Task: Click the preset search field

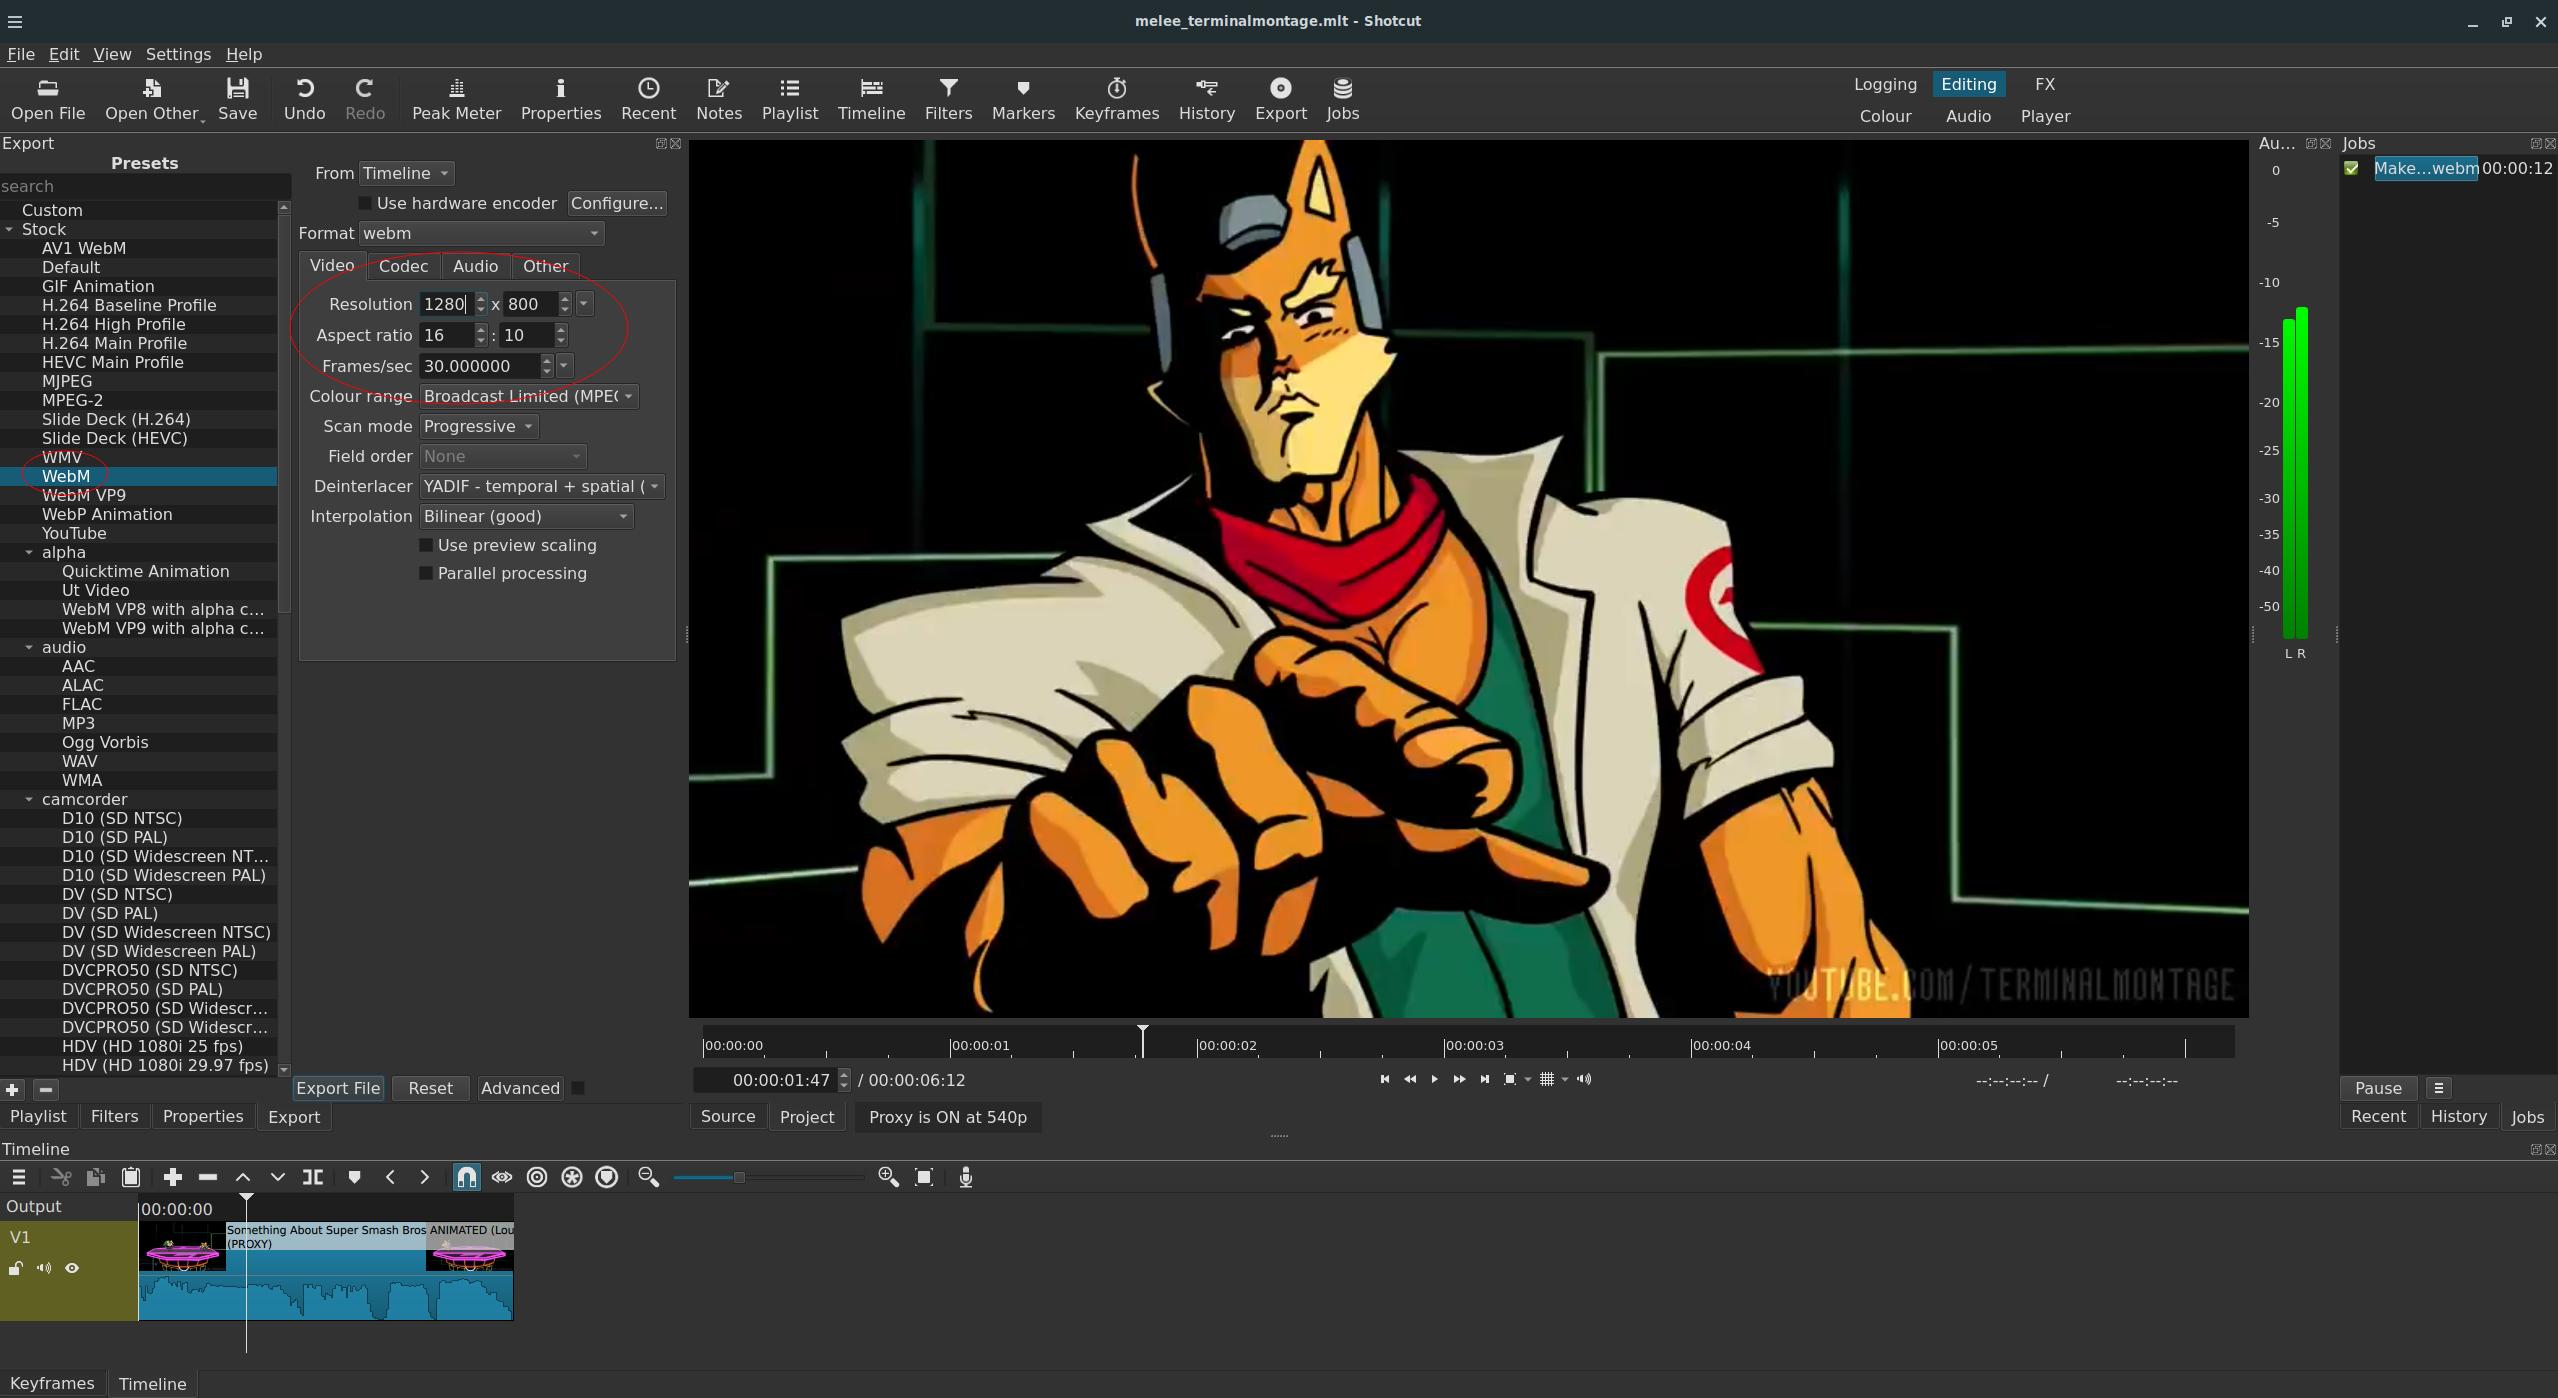Action: (x=145, y=186)
